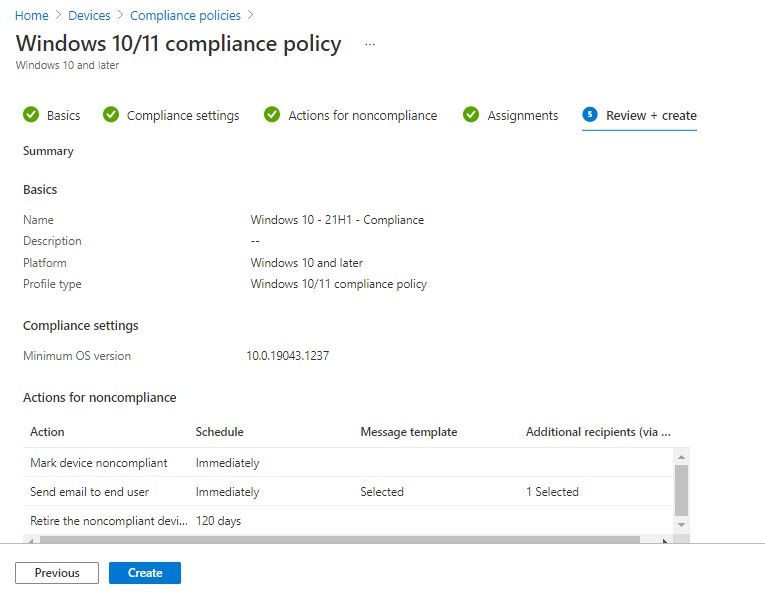Click the '1 Selected' recipients cell
This screenshot has width=765, height=592.
[x=552, y=491]
